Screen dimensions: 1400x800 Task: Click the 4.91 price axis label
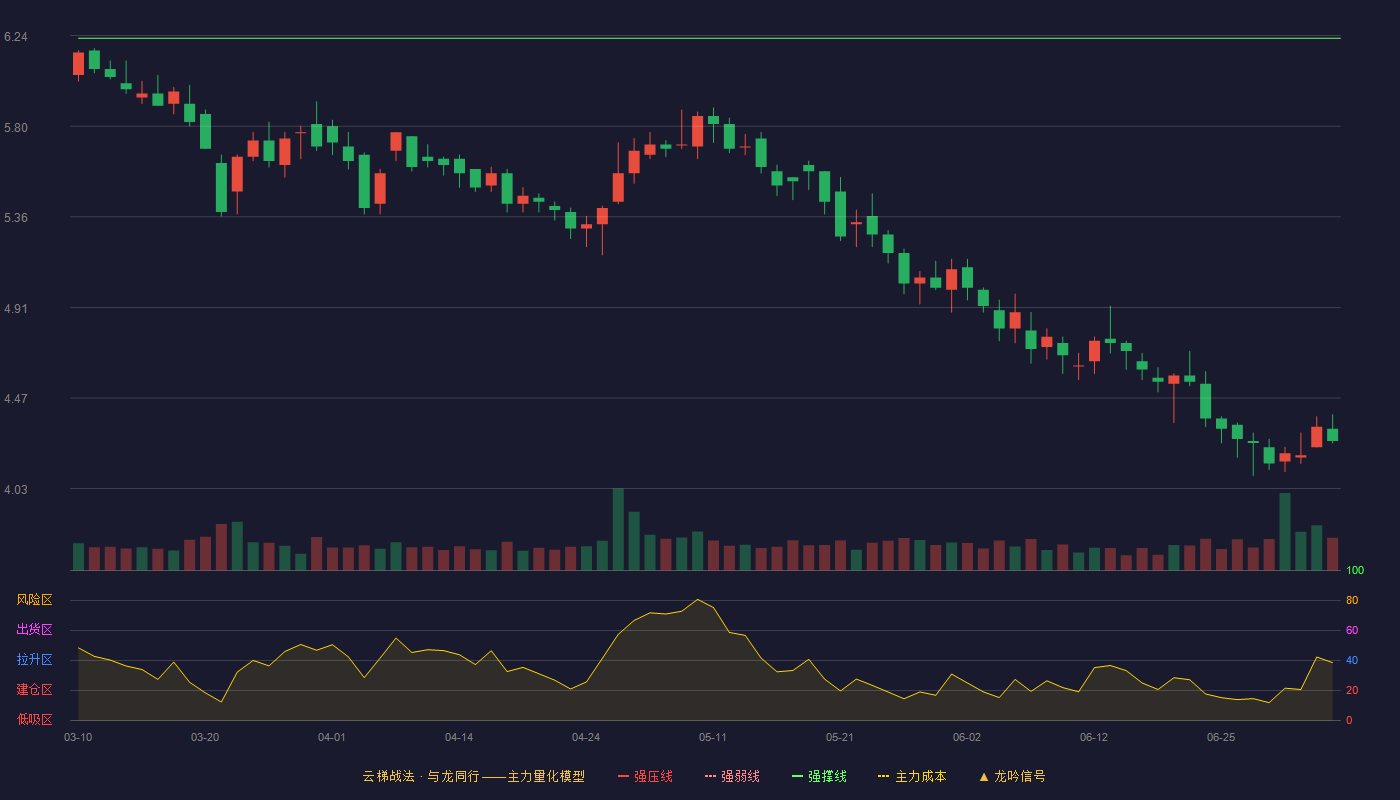click(16, 309)
